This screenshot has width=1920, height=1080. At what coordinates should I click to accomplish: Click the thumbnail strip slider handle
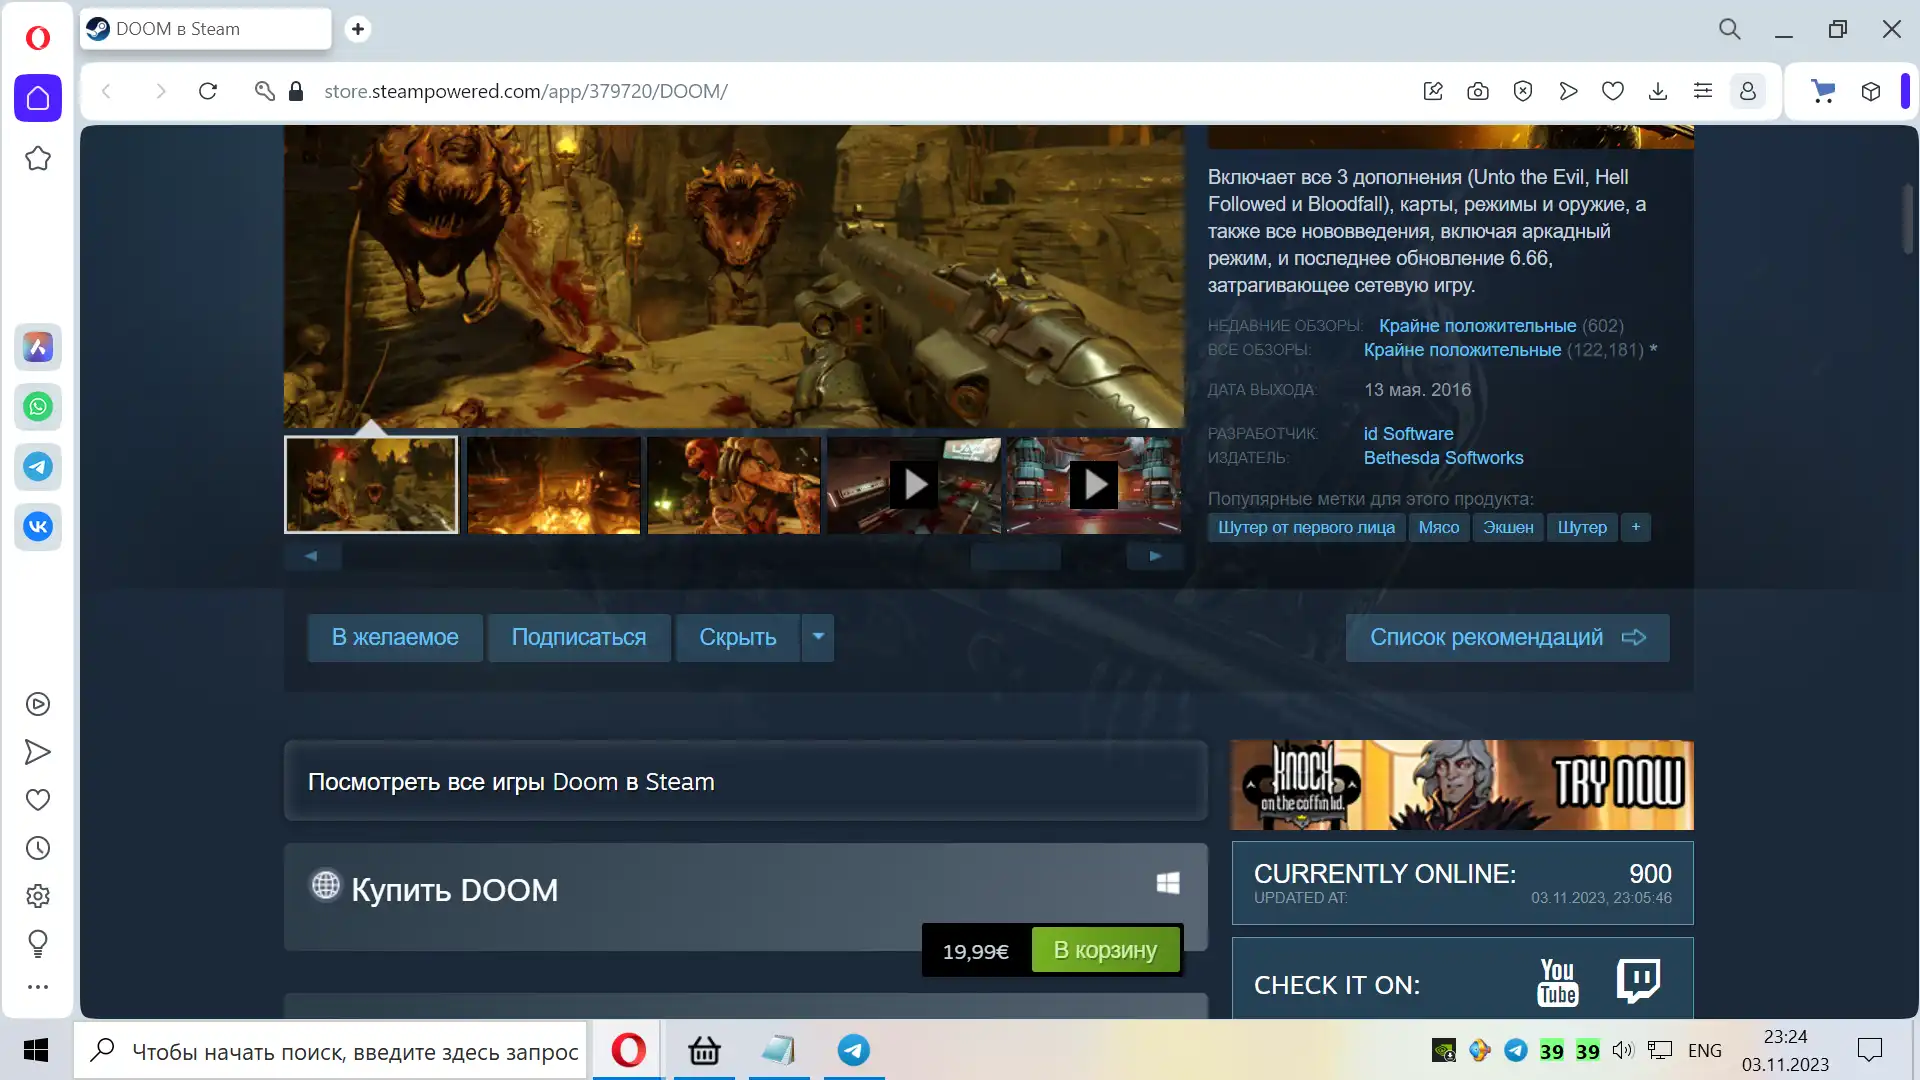[1015, 556]
